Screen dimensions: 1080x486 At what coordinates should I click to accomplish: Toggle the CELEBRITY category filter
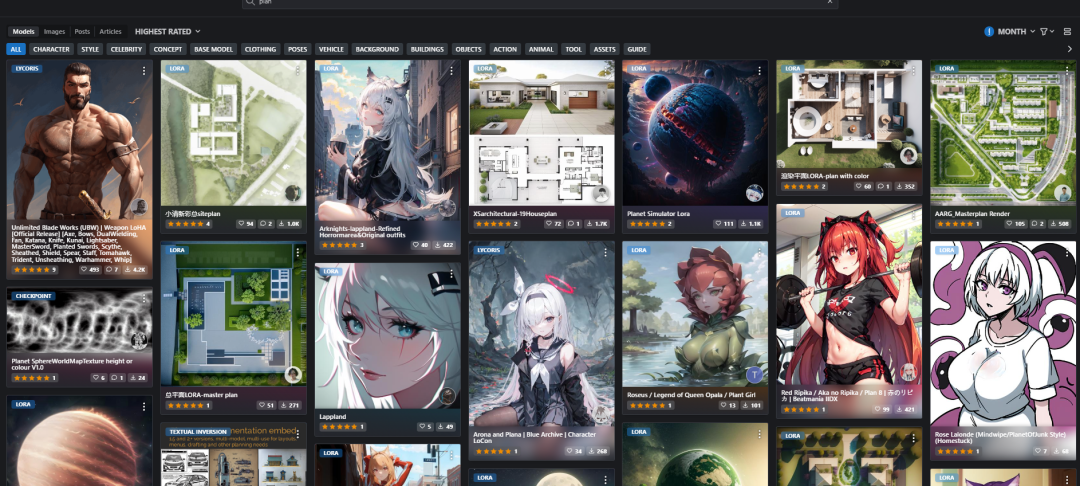(x=126, y=50)
